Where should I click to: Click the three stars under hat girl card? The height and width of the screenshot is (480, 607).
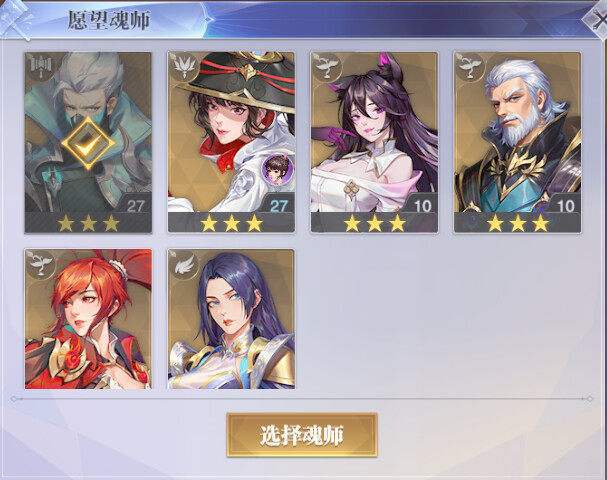tap(231, 223)
